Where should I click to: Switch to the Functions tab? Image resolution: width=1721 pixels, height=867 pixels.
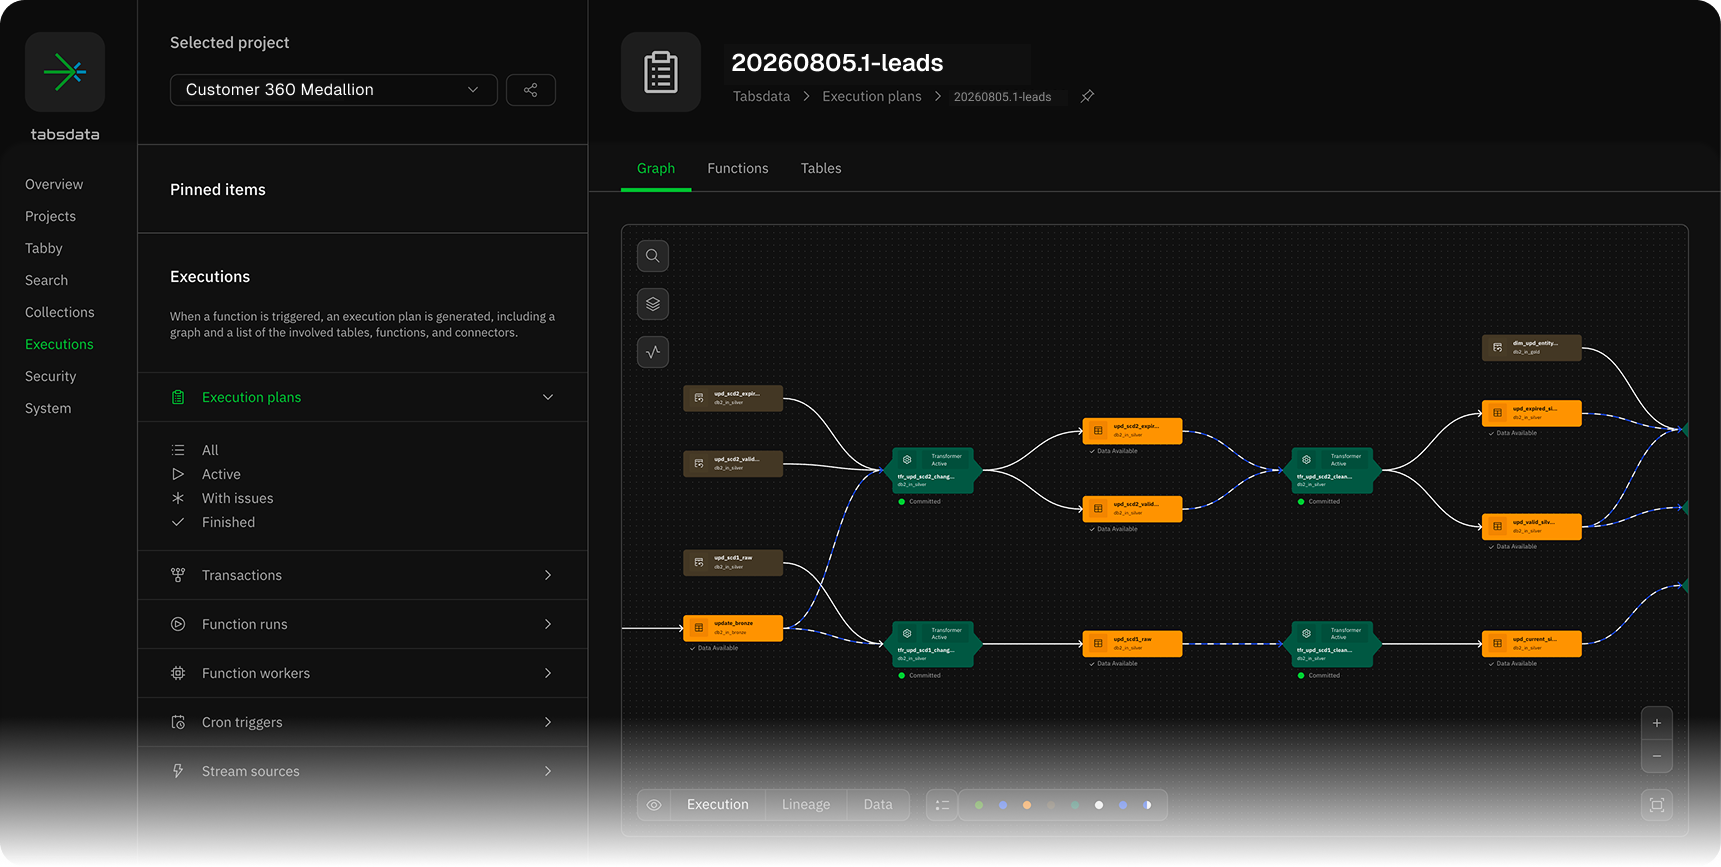point(738,168)
